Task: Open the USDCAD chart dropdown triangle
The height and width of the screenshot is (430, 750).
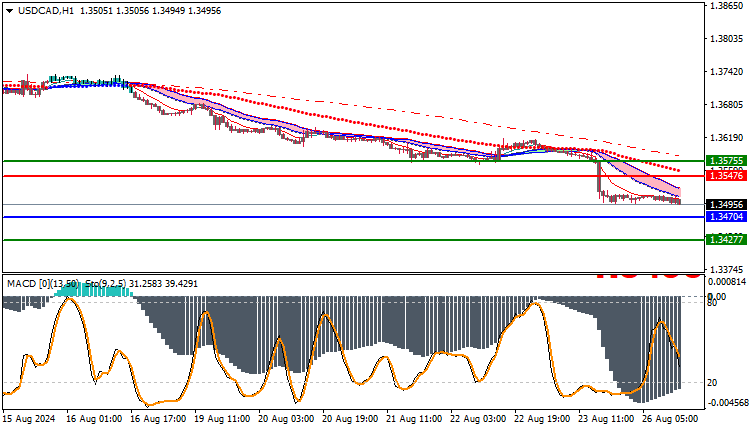Action: (10, 11)
